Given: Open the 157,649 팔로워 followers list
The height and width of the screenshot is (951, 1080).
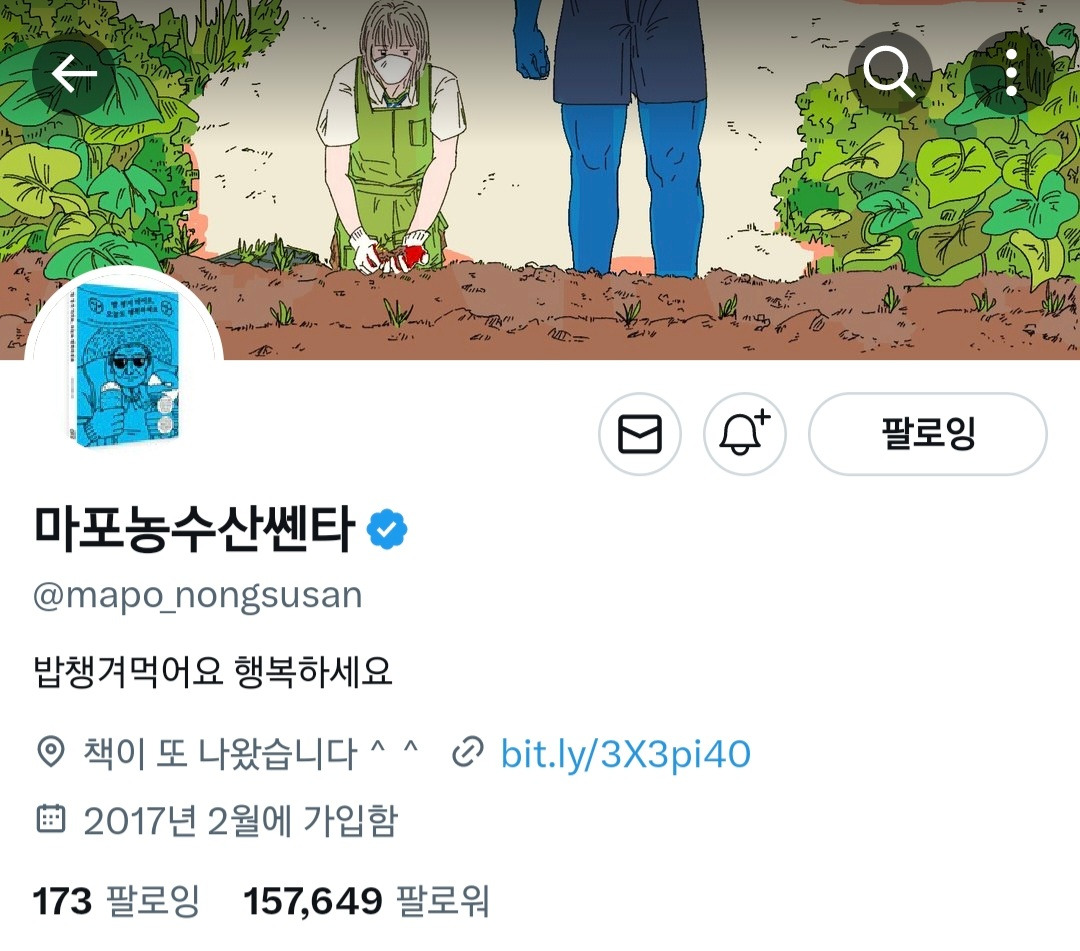Looking at the screenshot, I should [366, 901].
